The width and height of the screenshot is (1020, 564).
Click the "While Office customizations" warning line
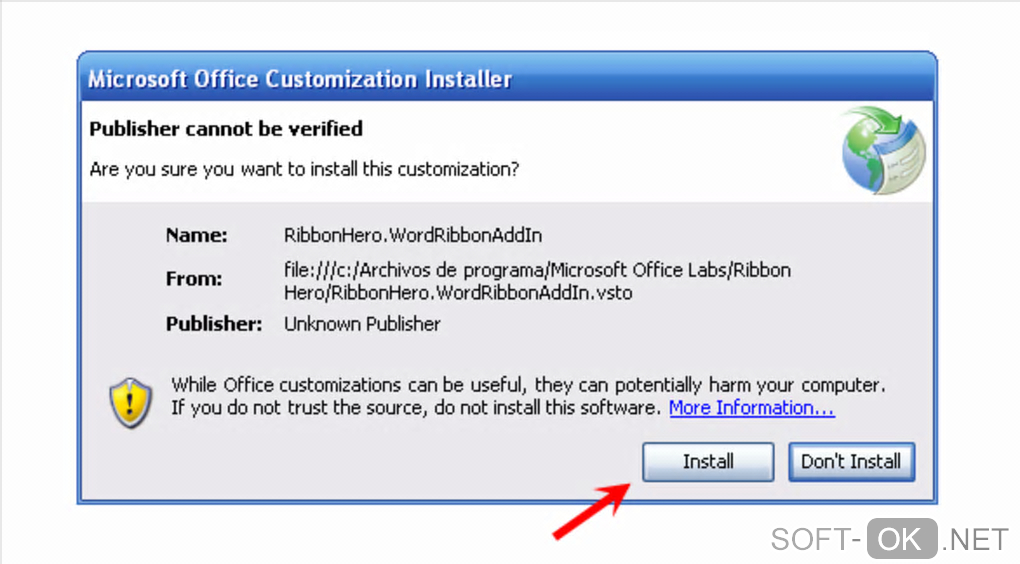(528, 385)
